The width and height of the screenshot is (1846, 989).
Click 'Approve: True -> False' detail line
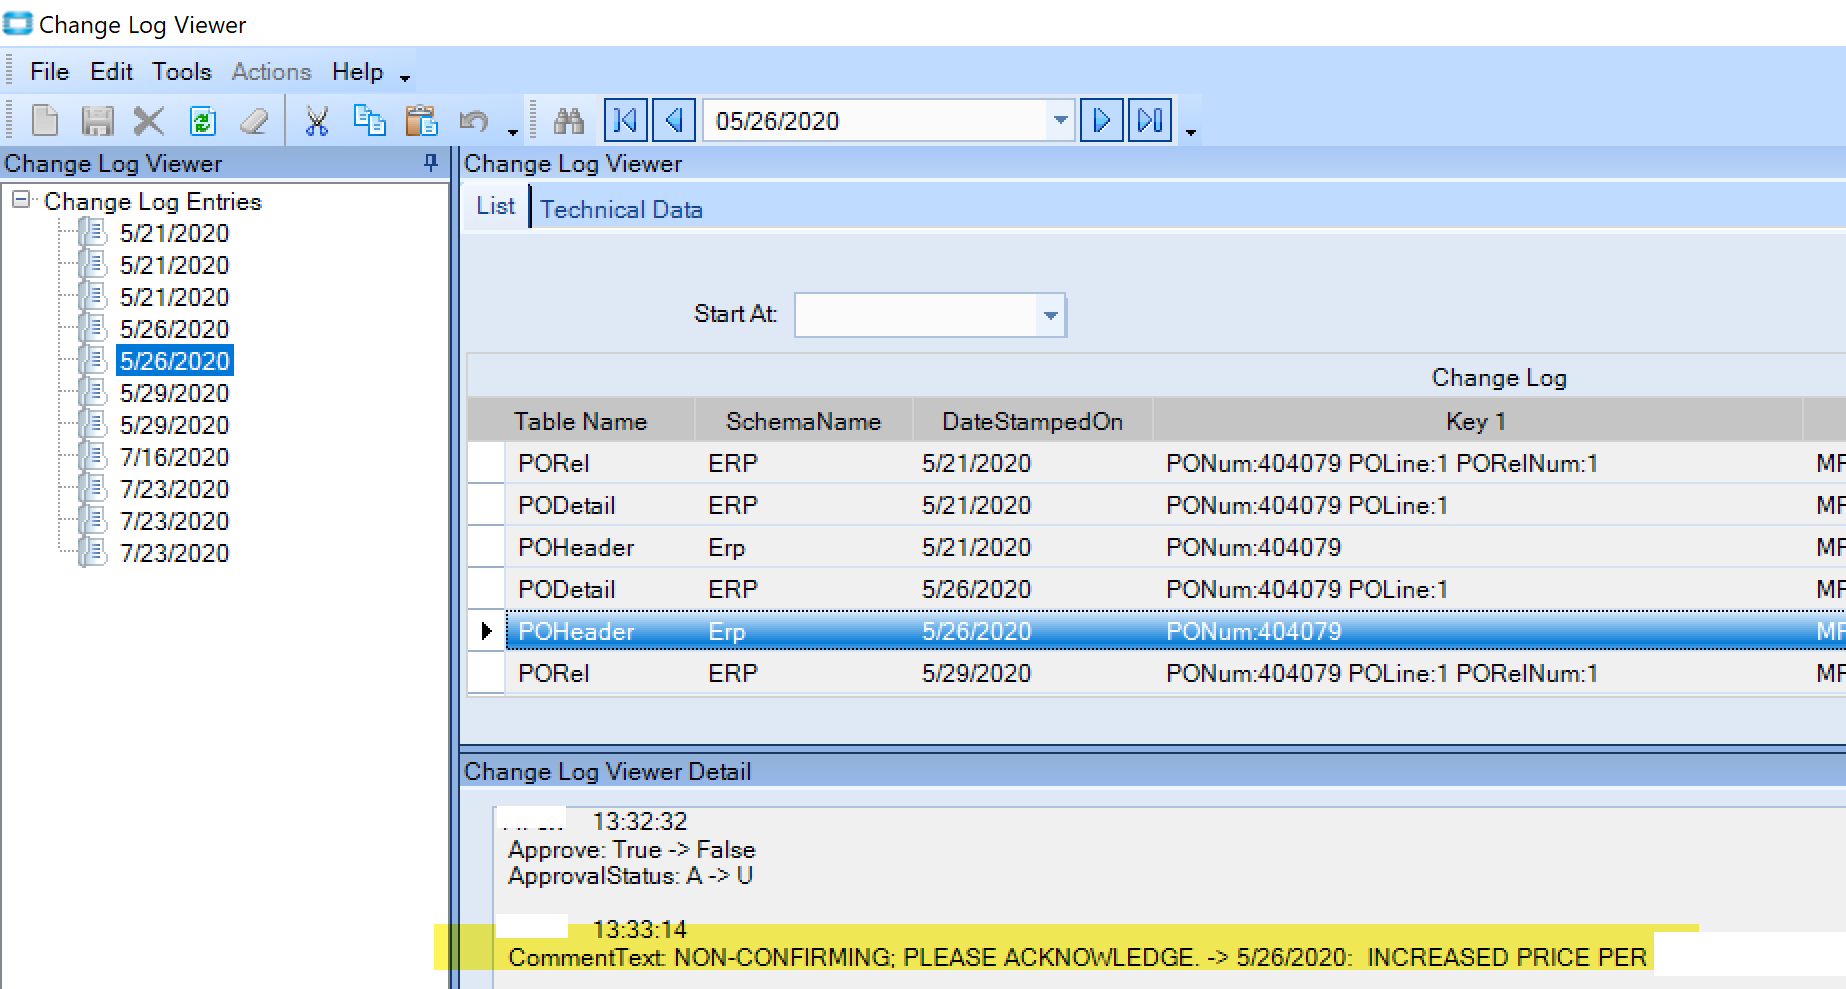[632, 849]
